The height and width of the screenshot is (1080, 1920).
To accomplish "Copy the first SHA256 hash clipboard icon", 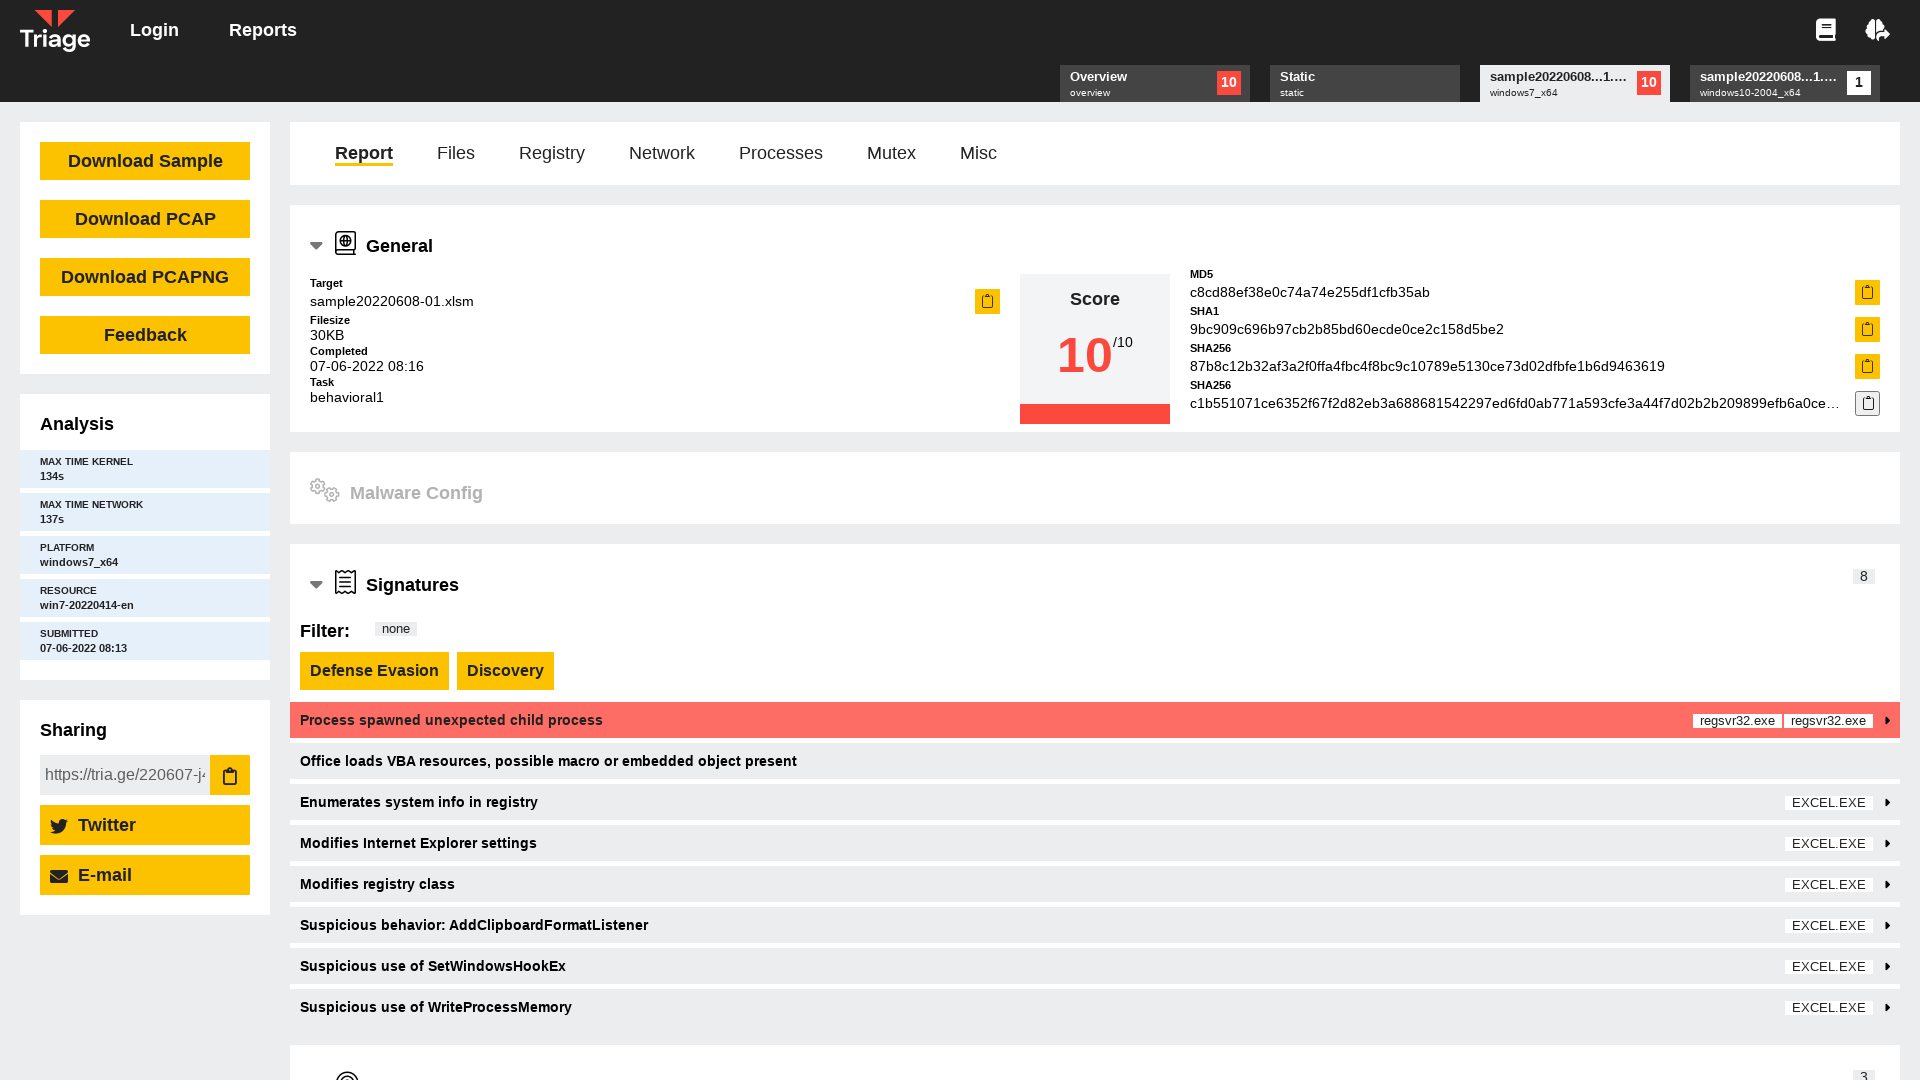I will 1867,366.
